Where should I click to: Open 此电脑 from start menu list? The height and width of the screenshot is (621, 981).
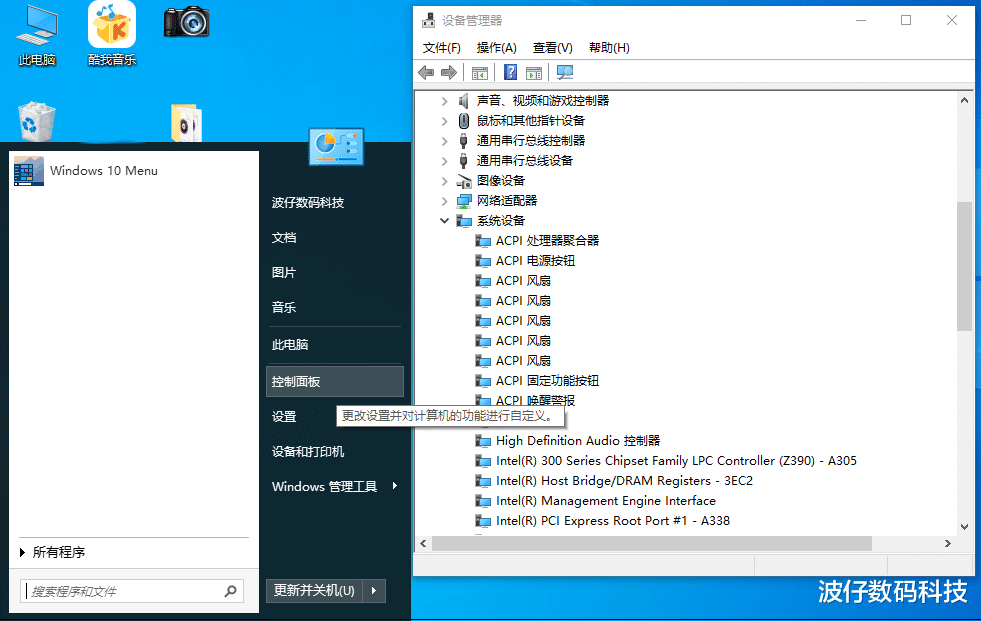290,345
